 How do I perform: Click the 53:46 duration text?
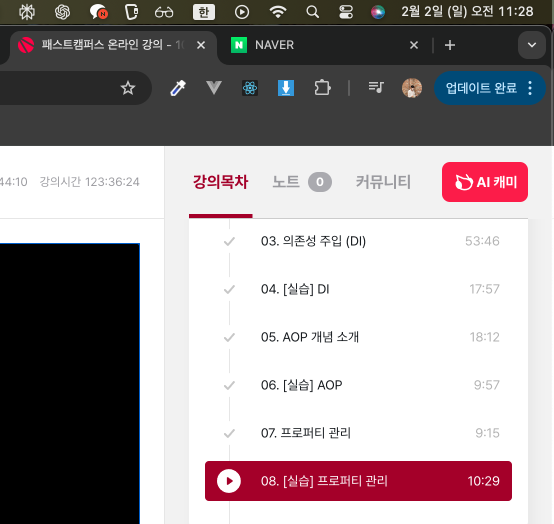[482, 241]
